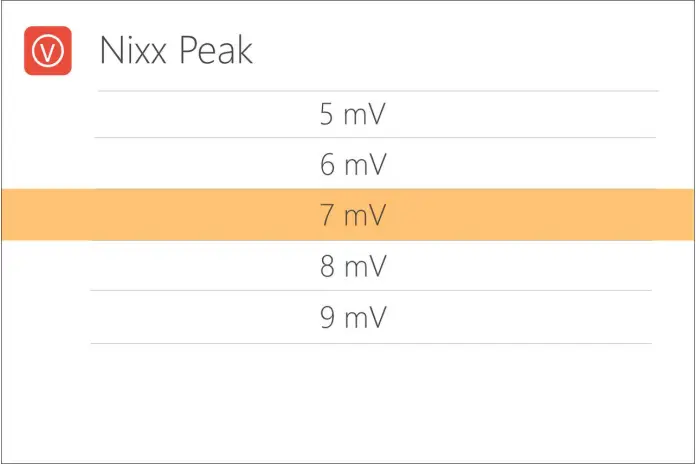Click the value just below 7 mV
Image resolution: width=696 pixels, height=465 pixels.
[x=352, y=267]
